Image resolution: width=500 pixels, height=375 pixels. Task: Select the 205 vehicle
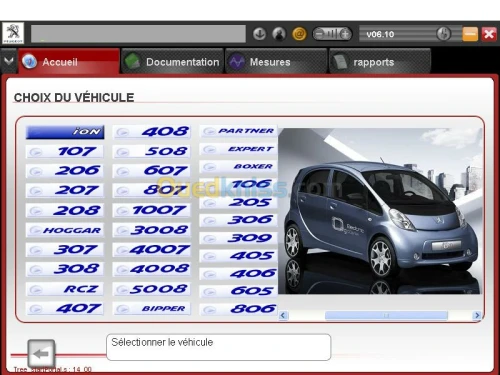pos(238,202)
